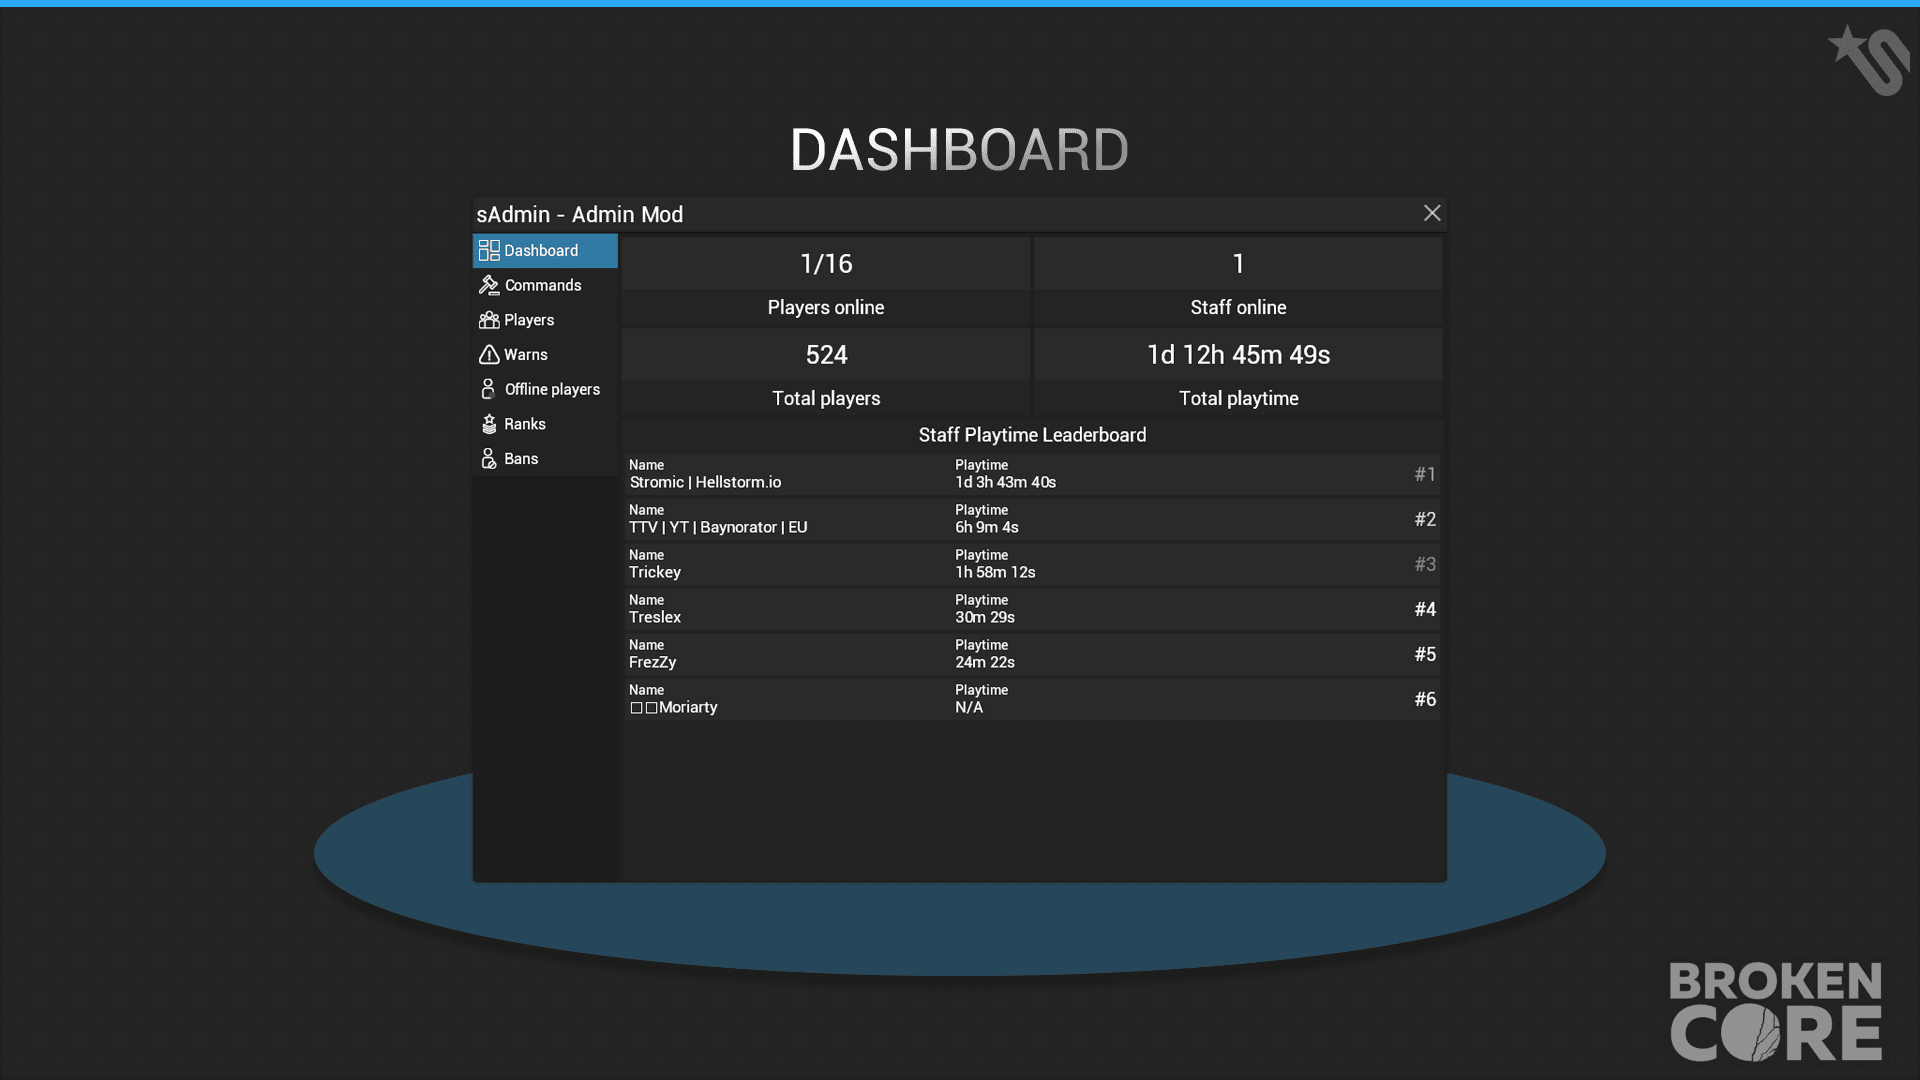Click the Total playtime stat tile
This screenshot has height=1080, width=1920.
point(1238,372)
